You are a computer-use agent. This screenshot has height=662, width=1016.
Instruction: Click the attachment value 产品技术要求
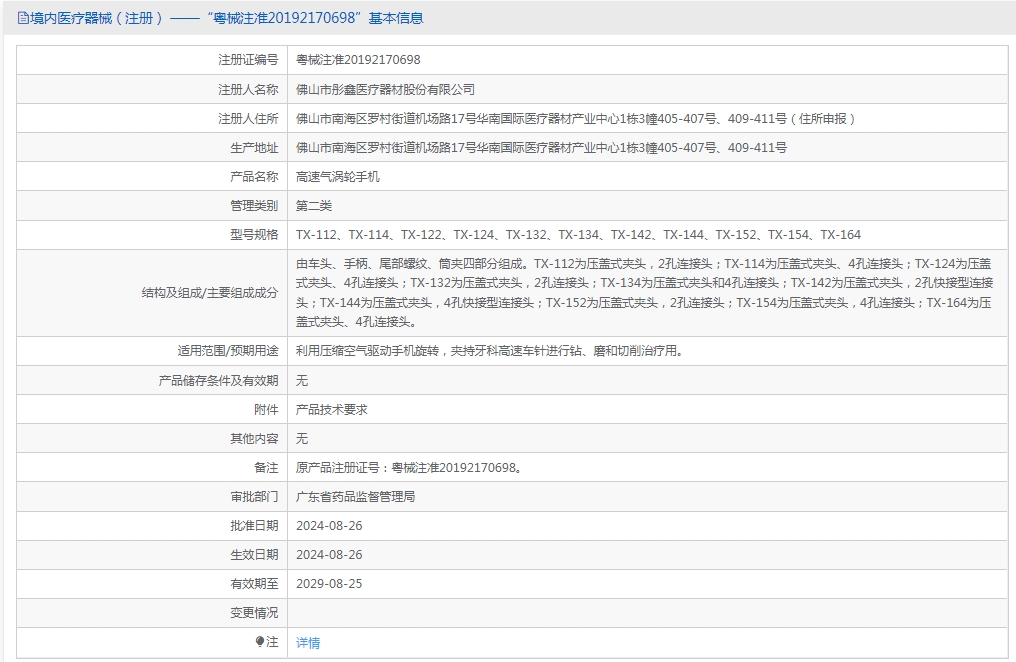pyautogui.click(x=332, y=409)
